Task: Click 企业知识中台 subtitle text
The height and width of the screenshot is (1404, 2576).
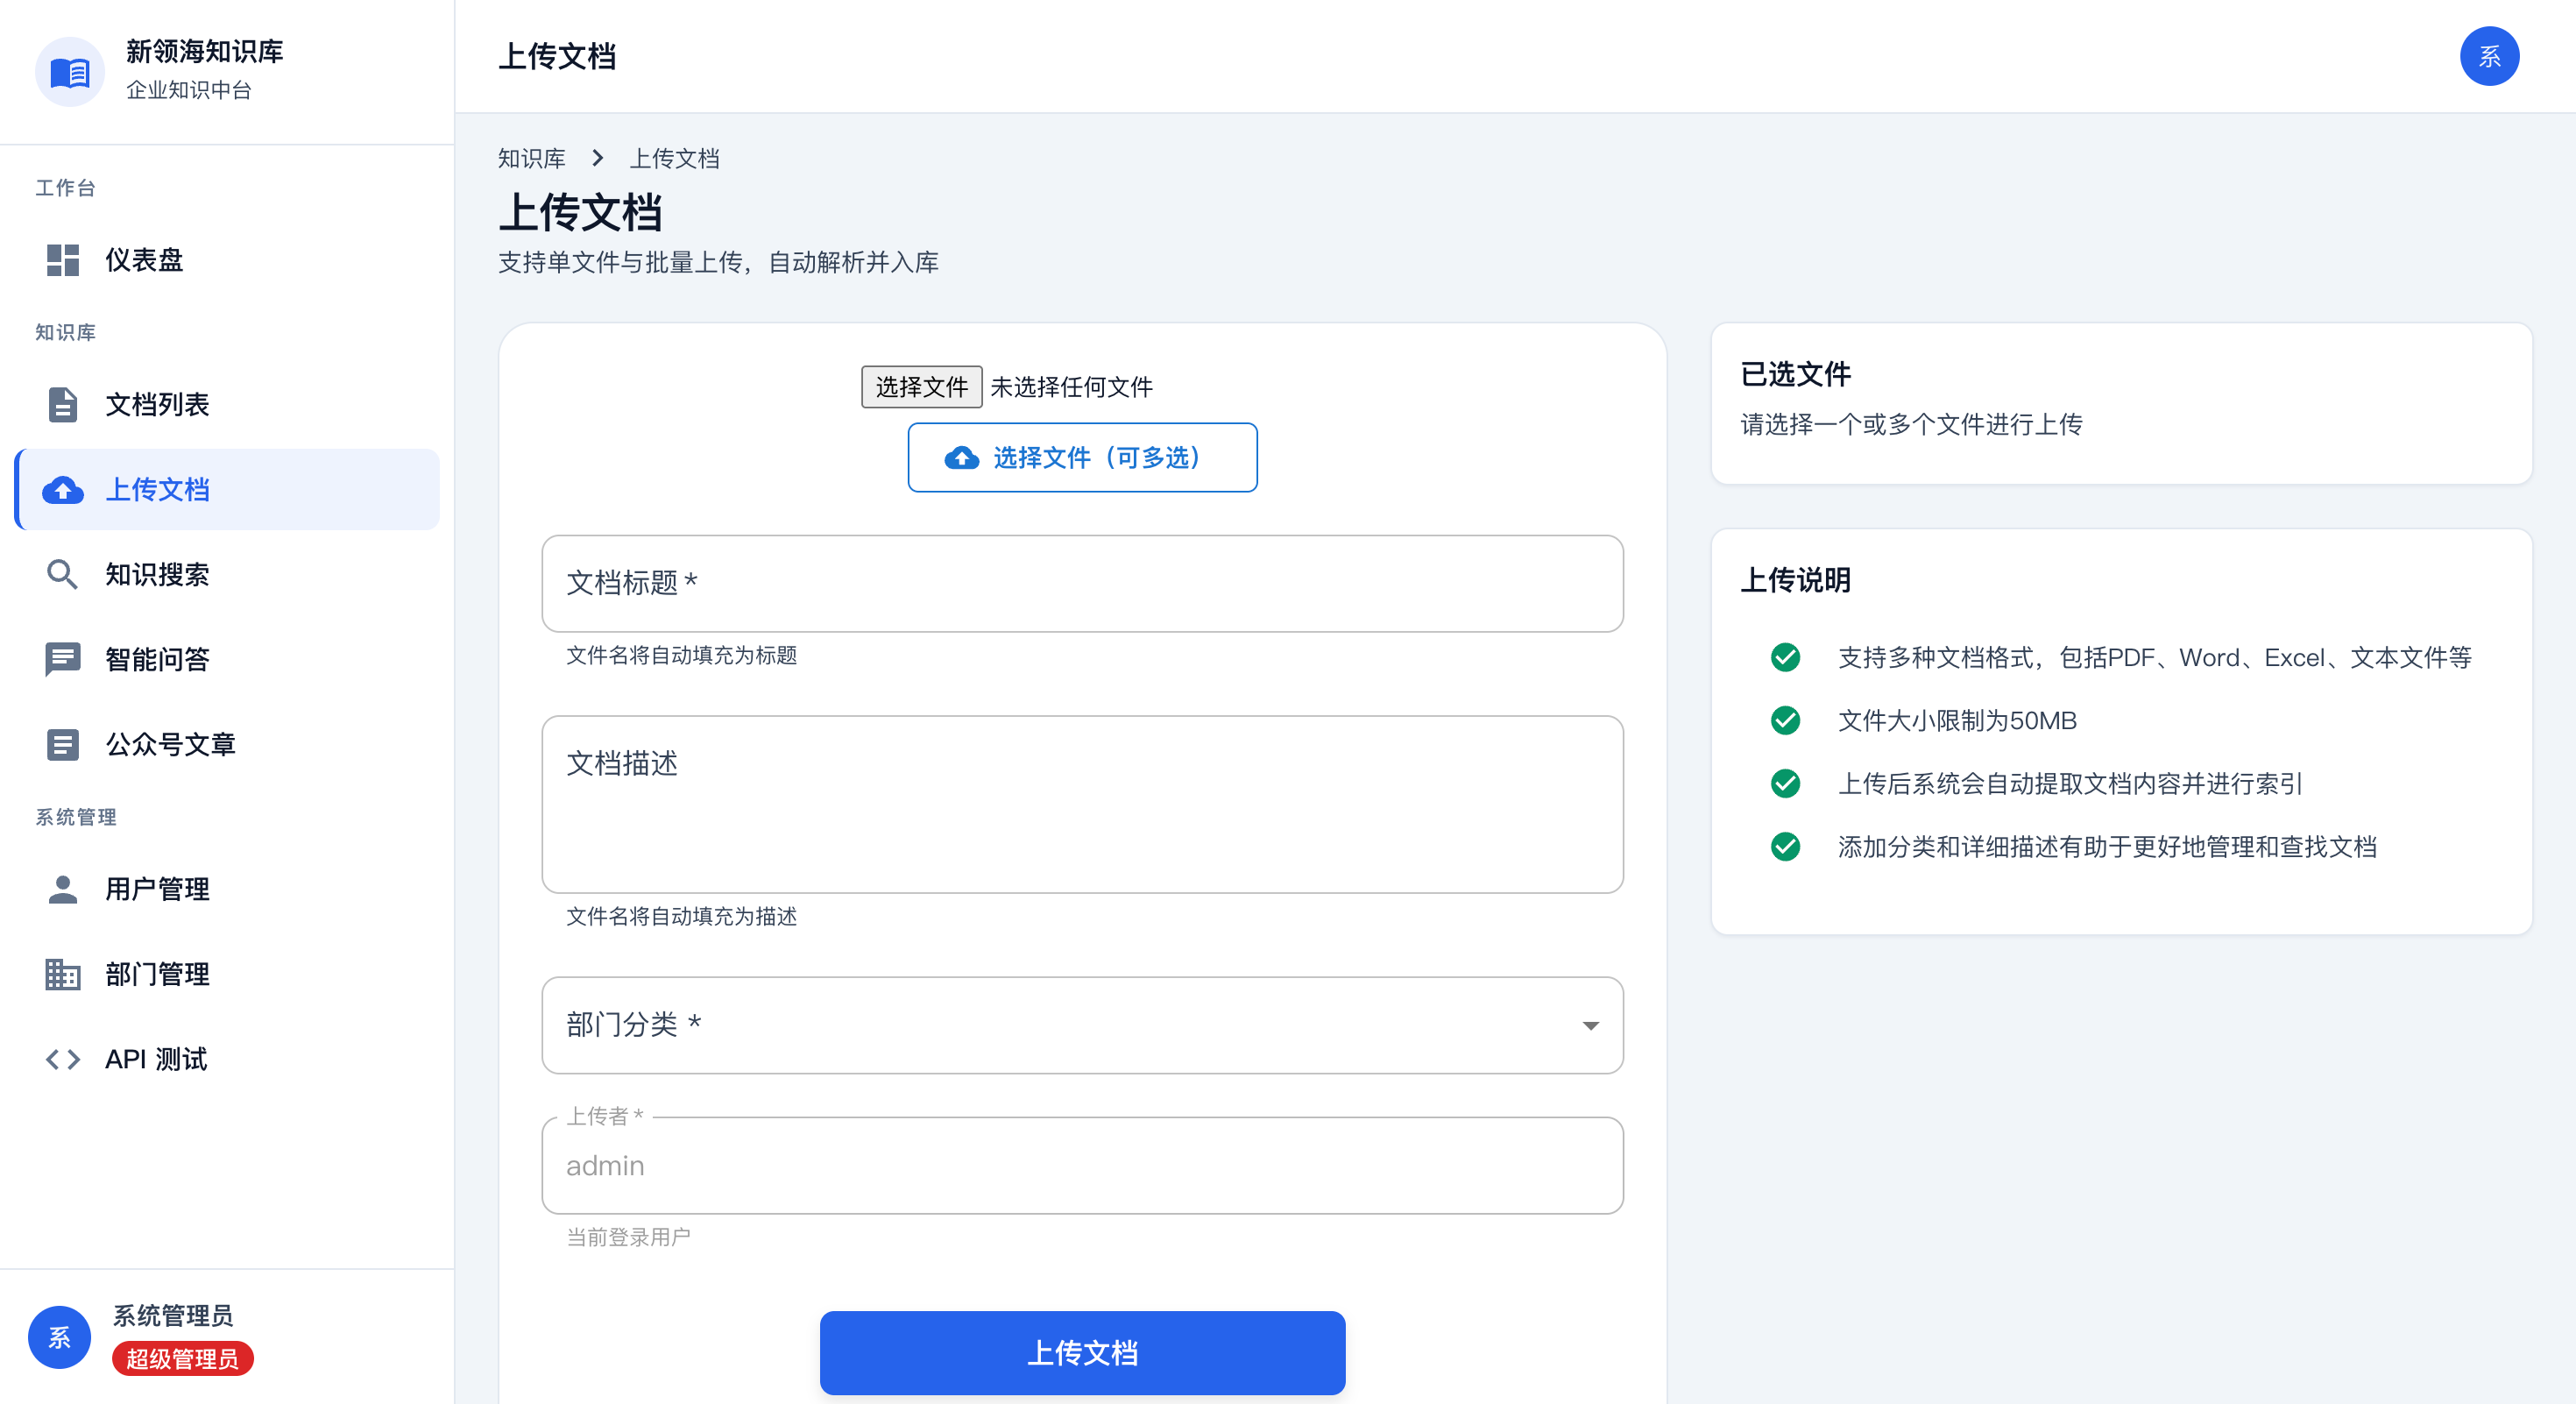Action: click(x=188, y=90)
